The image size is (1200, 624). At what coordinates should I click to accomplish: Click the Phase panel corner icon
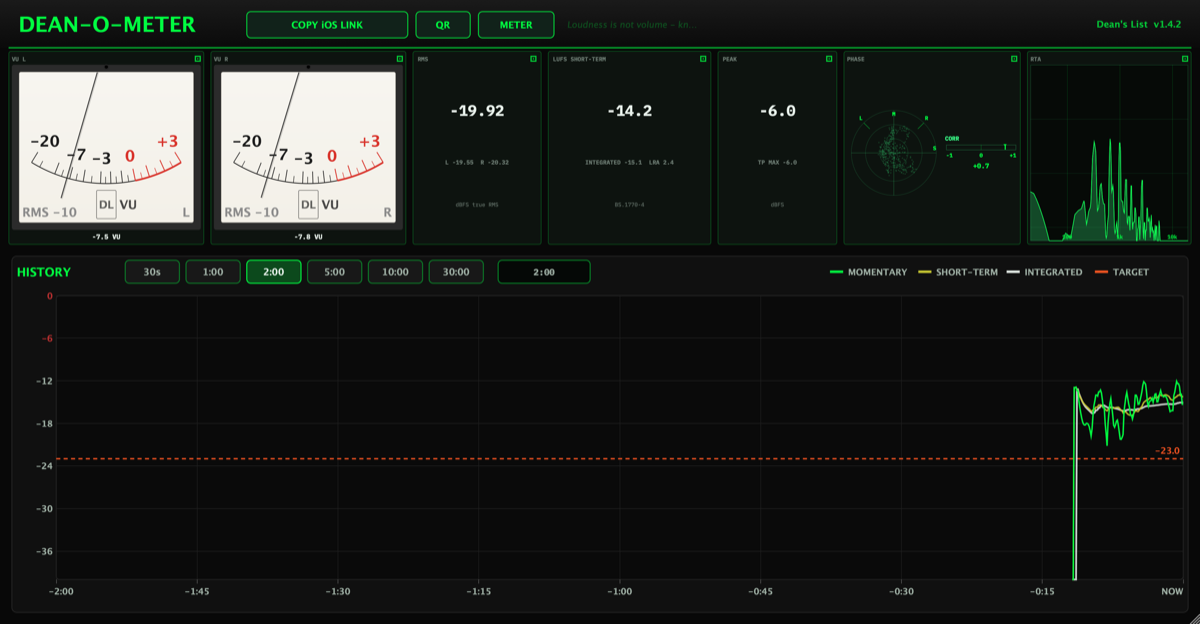1014,59
